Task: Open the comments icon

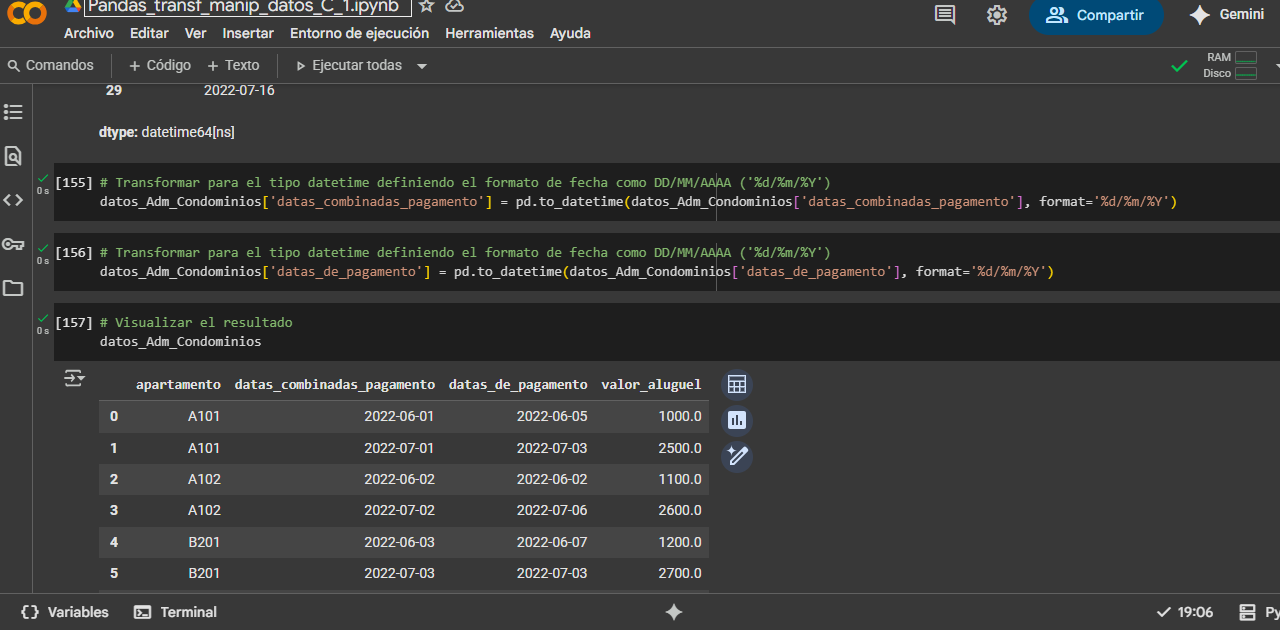Action: click(x=945, y=15)
